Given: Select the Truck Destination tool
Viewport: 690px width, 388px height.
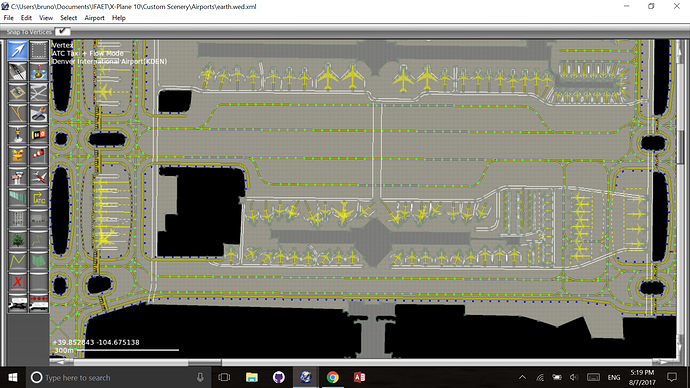Looking at the screenshot, I should pyautogui.click(x=39, y=303).
